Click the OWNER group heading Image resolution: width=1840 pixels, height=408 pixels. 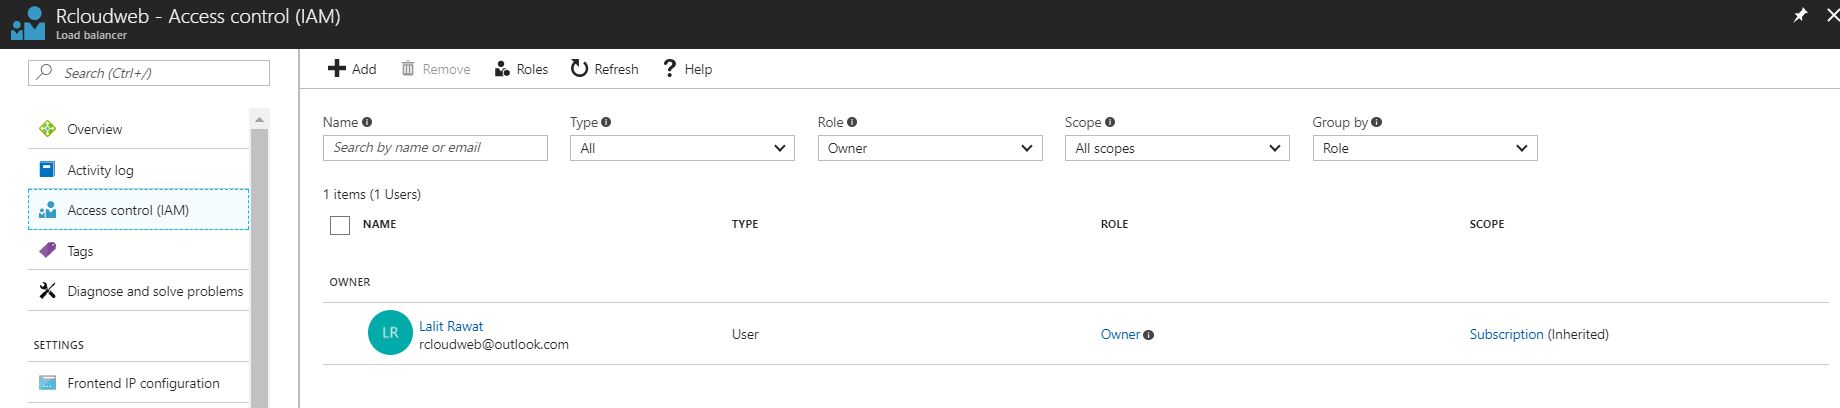point(350,282)
